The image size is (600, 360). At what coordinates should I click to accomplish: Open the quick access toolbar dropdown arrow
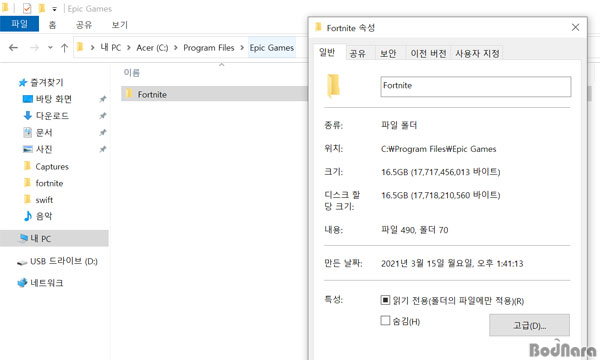(x=54, y=9)
